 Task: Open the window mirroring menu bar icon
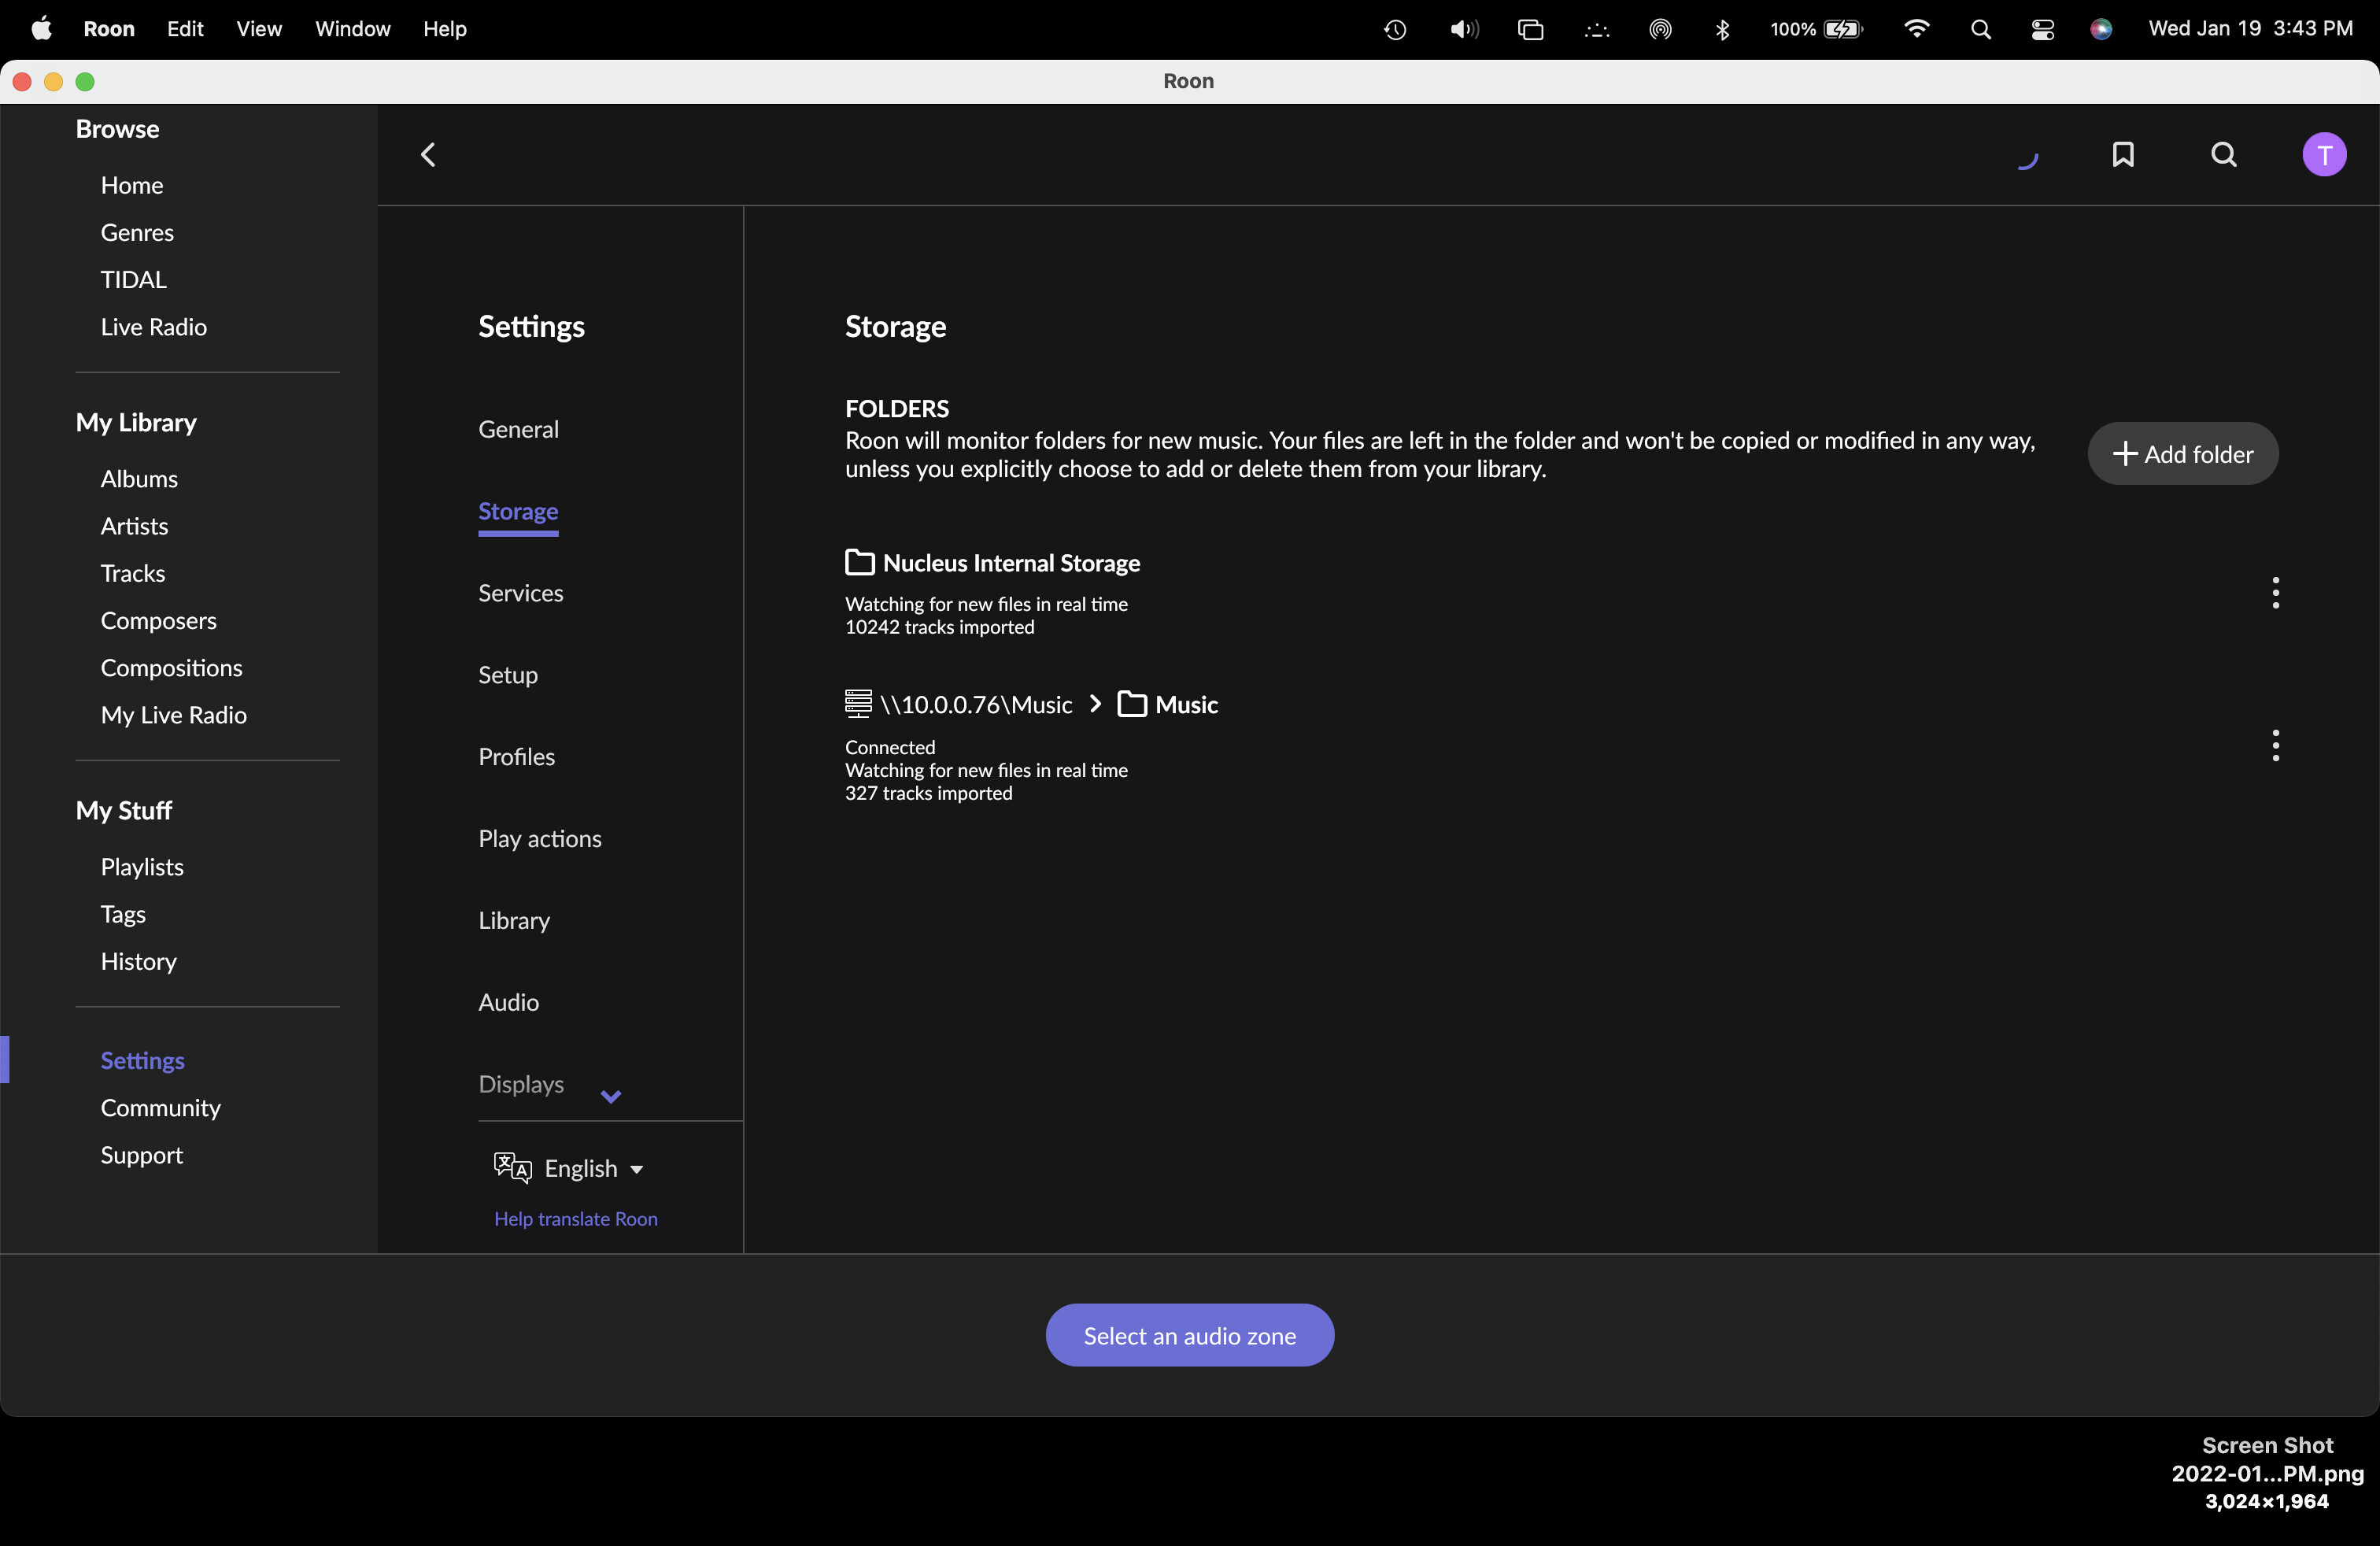tap(1530, 29)
